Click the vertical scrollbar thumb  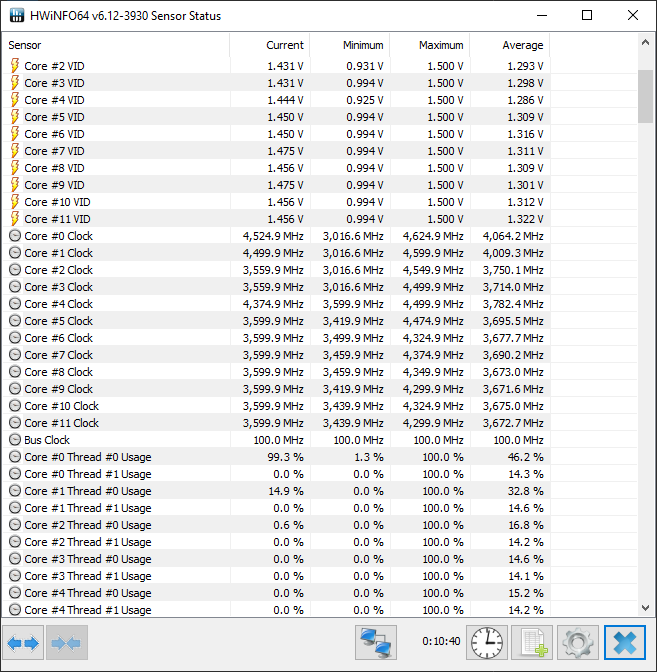pyautogui.click(x=645, y=96)
